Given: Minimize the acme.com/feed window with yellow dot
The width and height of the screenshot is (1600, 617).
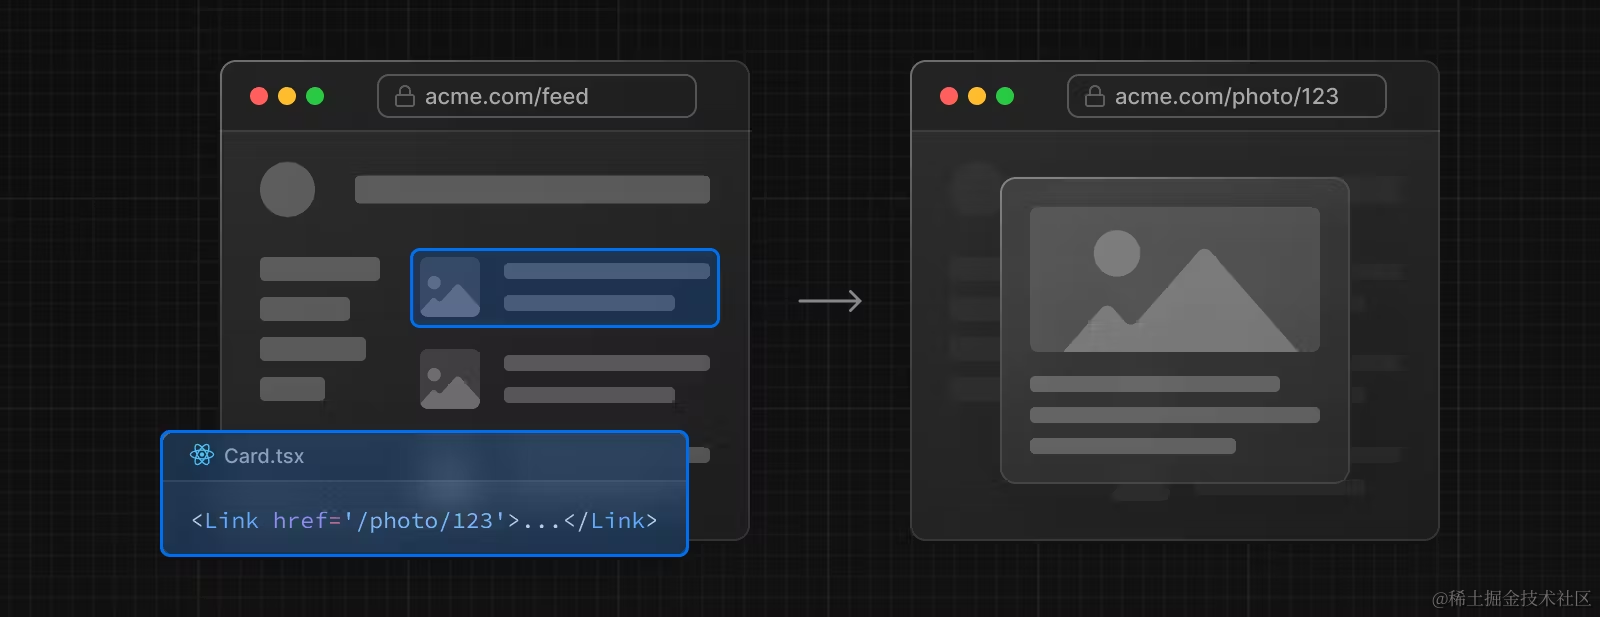Looking at the screenshot, I should [287, 96].
